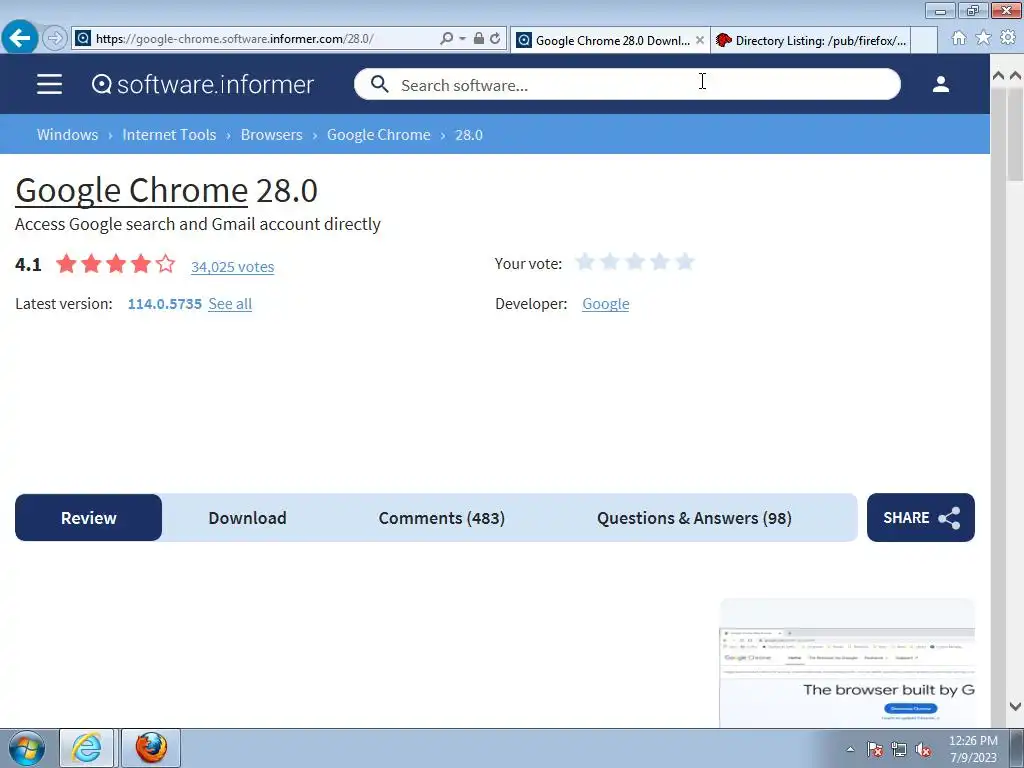Open Browsers breadcrumb category
Image resolution: width=1024 pixels, height=768 pixels.
272,135
